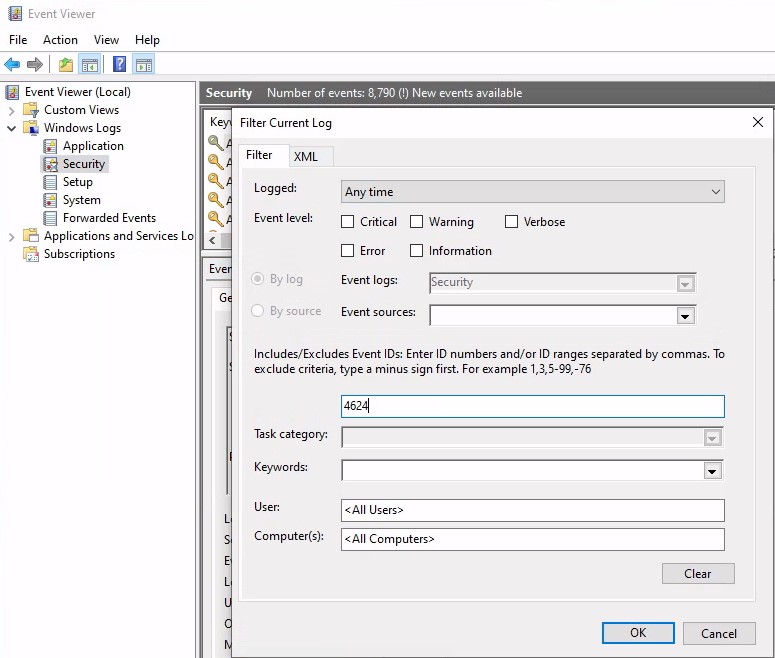Click Applications and Services Logs folder icon
The height and width of the screenshot is (658, 775).
[x=31, y=235]
